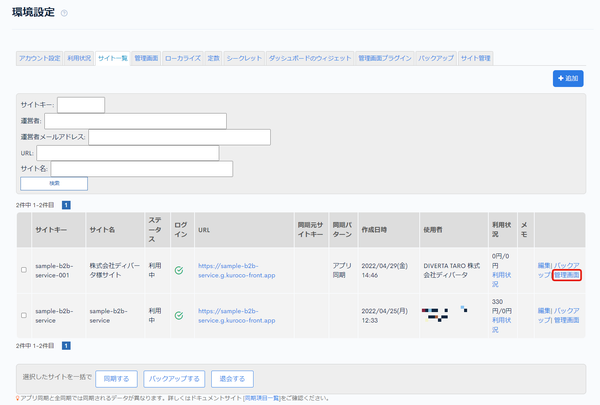The height and width of the screenshot is (405, 600).
Task: Open 管理画面 link for sample-b2b-service-001
Action: (567, 275)
